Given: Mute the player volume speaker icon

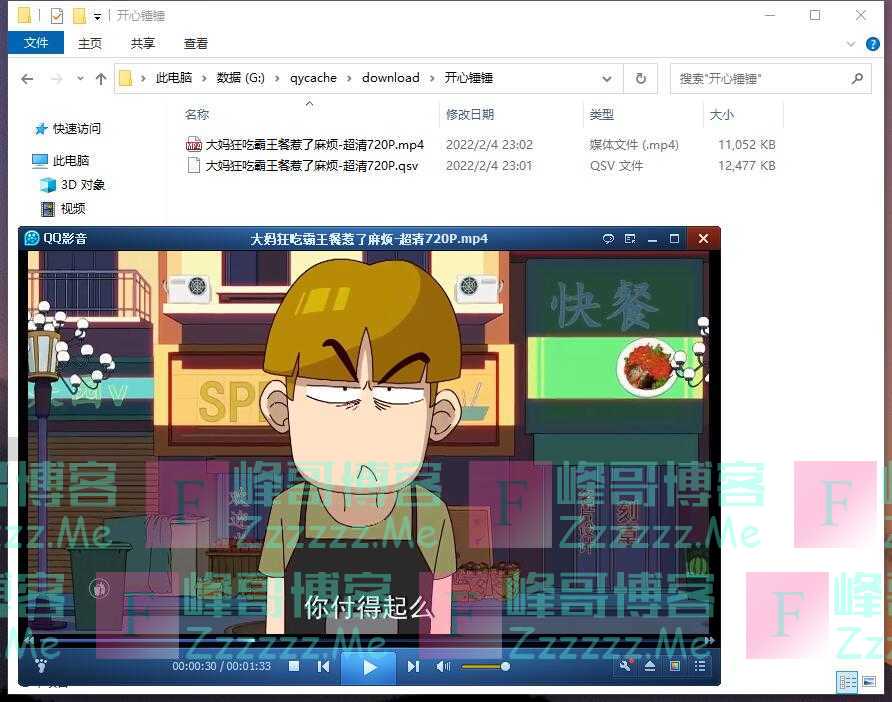Looking at the screenshot, I should tap(443, 666).
